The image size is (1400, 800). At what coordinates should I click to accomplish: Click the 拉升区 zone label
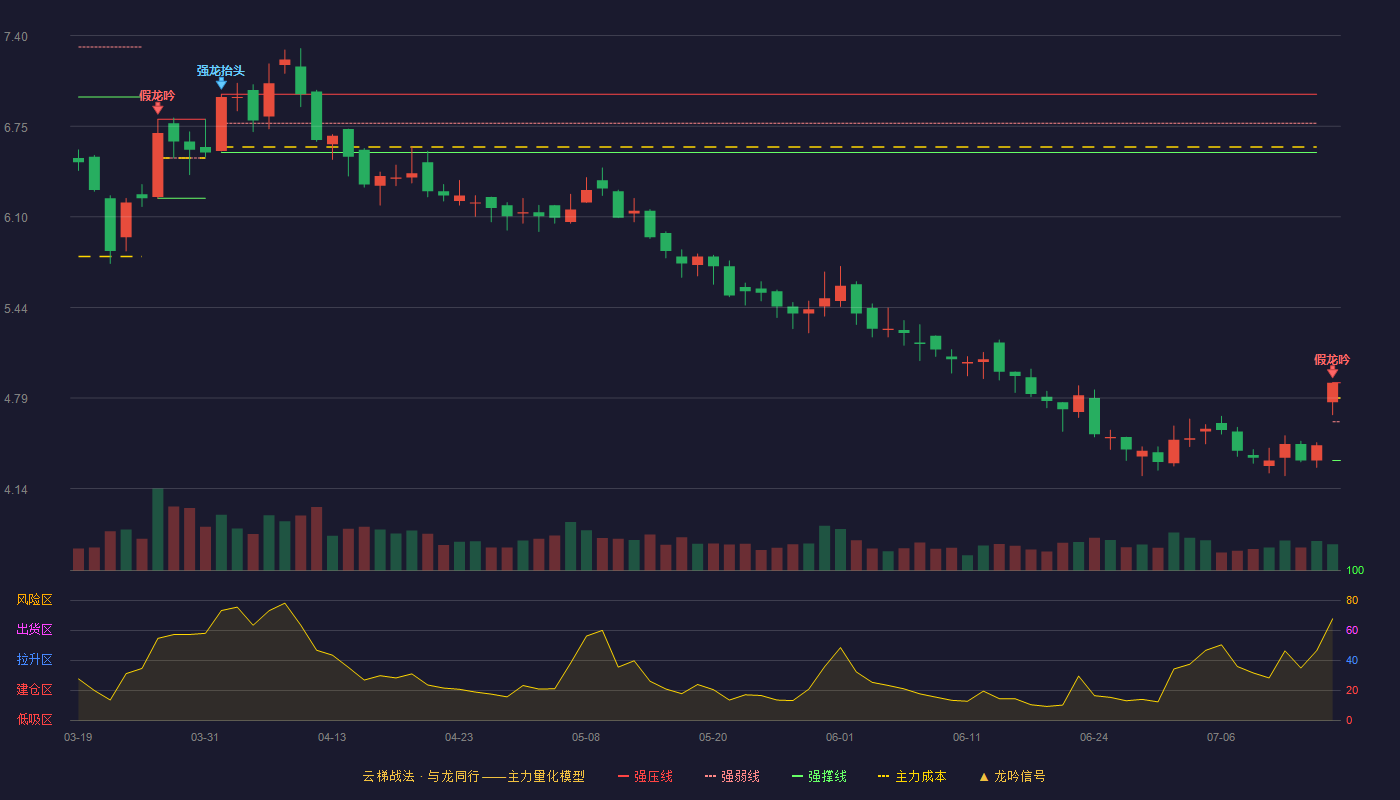34,660
